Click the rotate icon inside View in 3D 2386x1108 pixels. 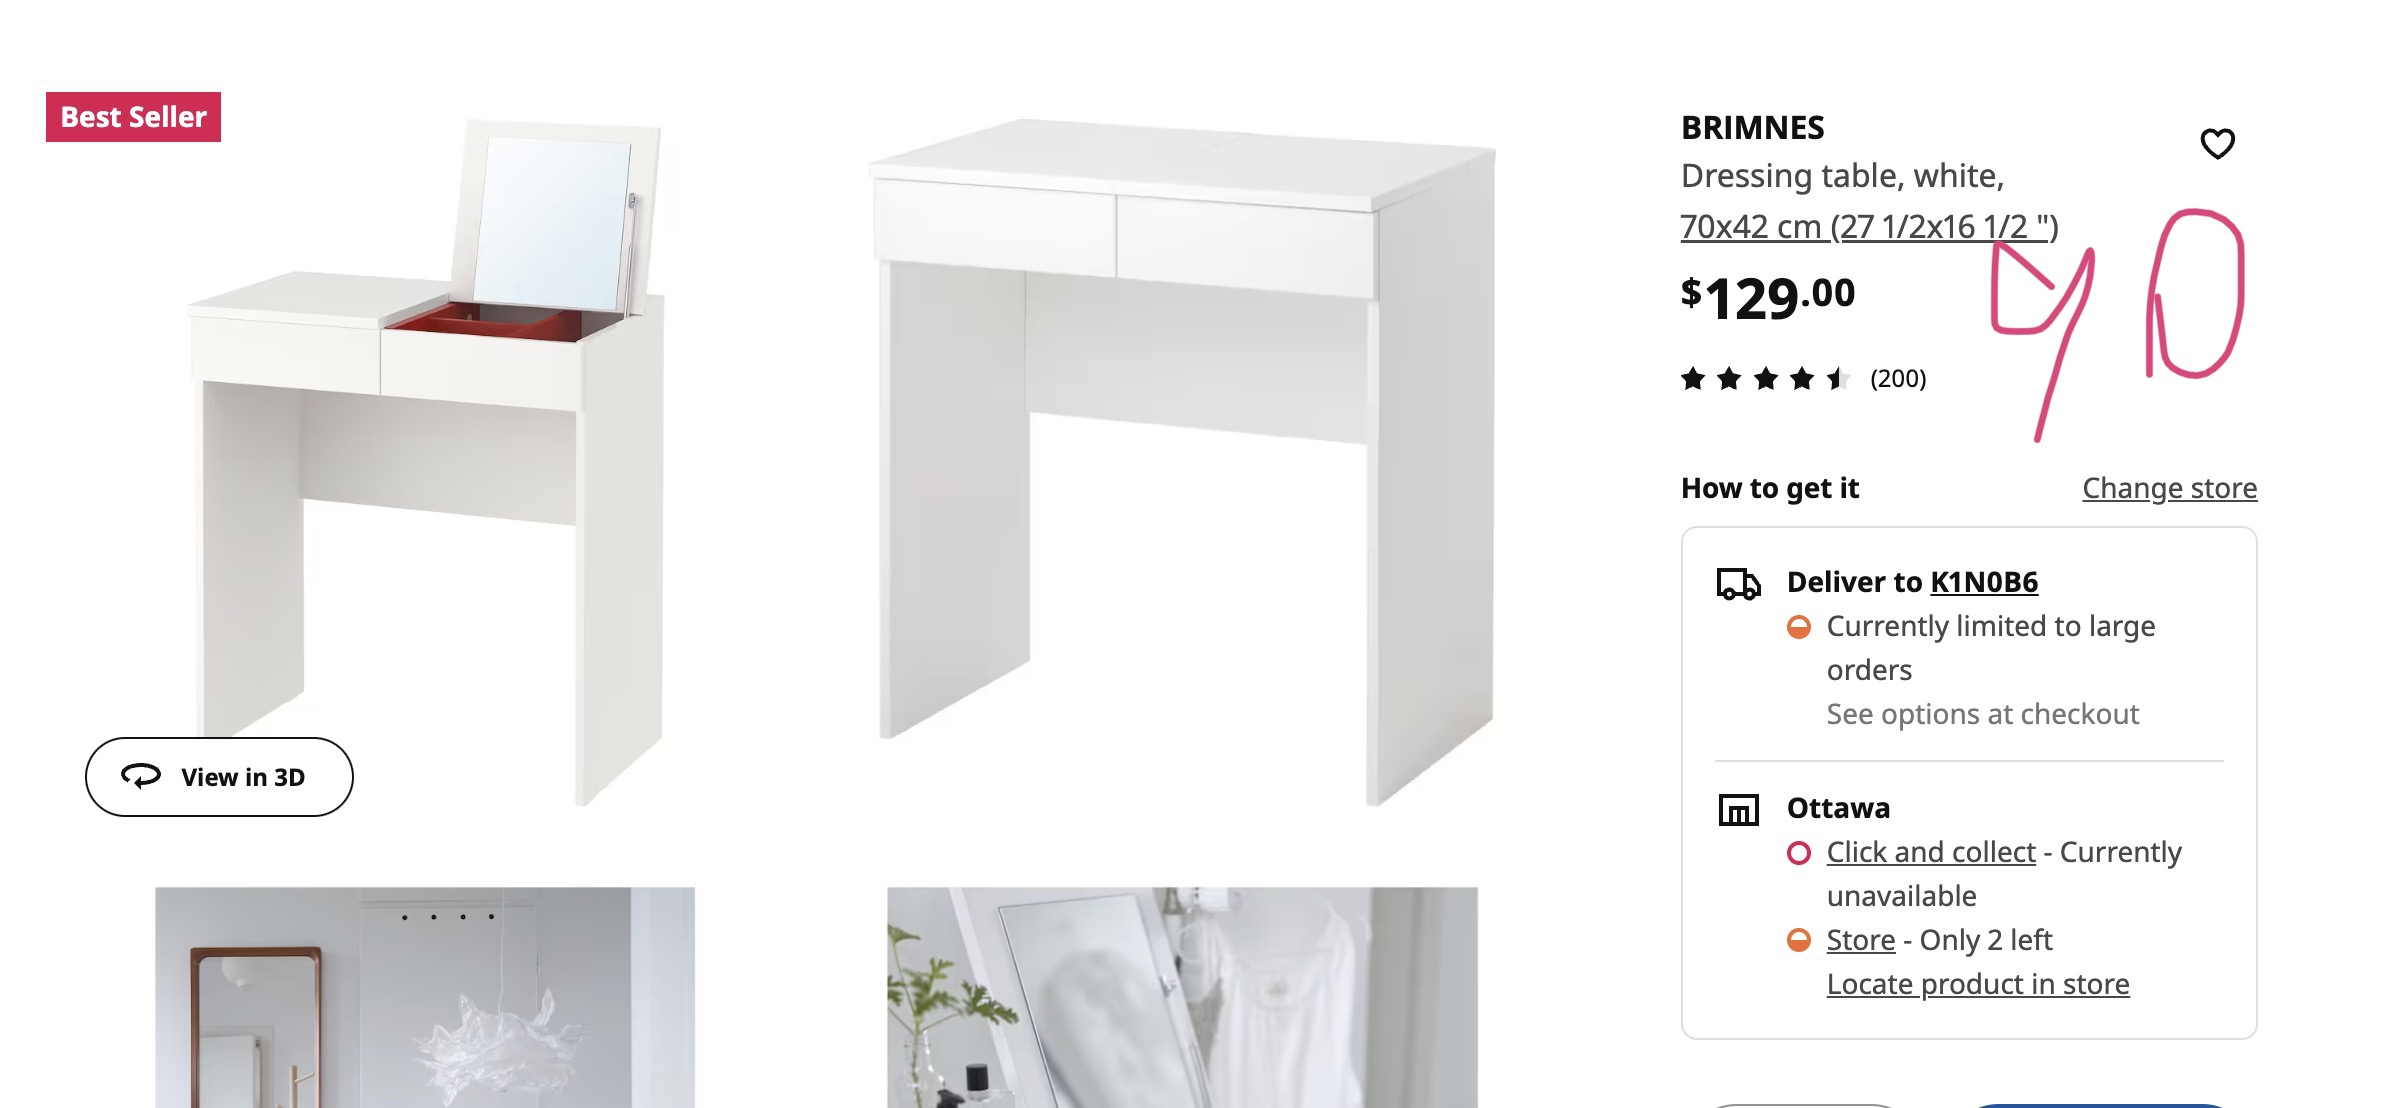click(x=141, y=776)
